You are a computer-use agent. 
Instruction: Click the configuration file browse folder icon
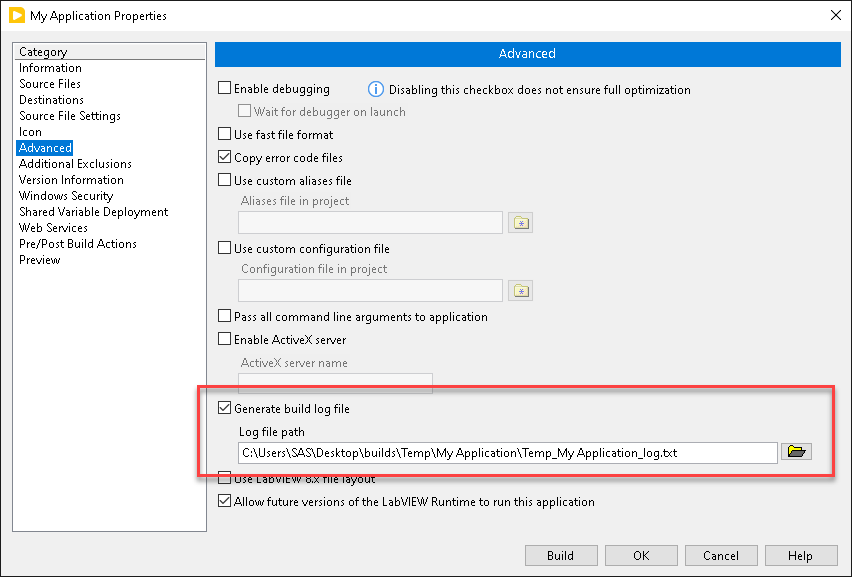[x=521, y=291]
